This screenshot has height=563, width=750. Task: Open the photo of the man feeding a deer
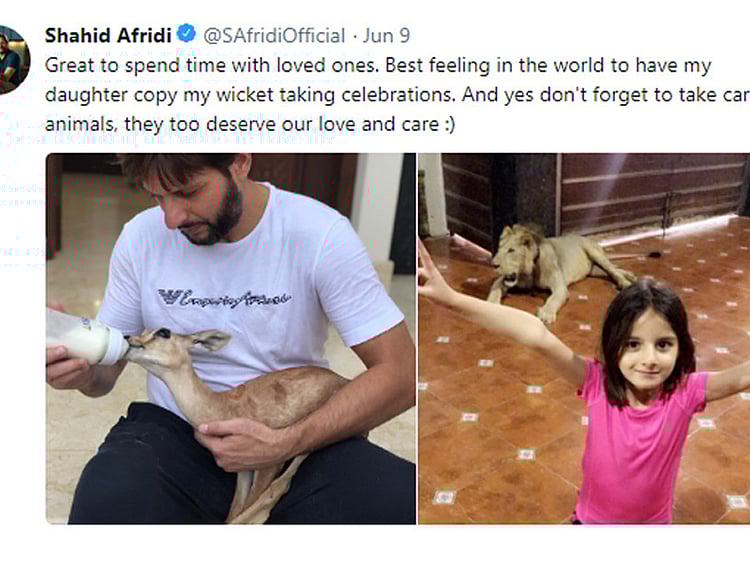click(x=230, y=338)
